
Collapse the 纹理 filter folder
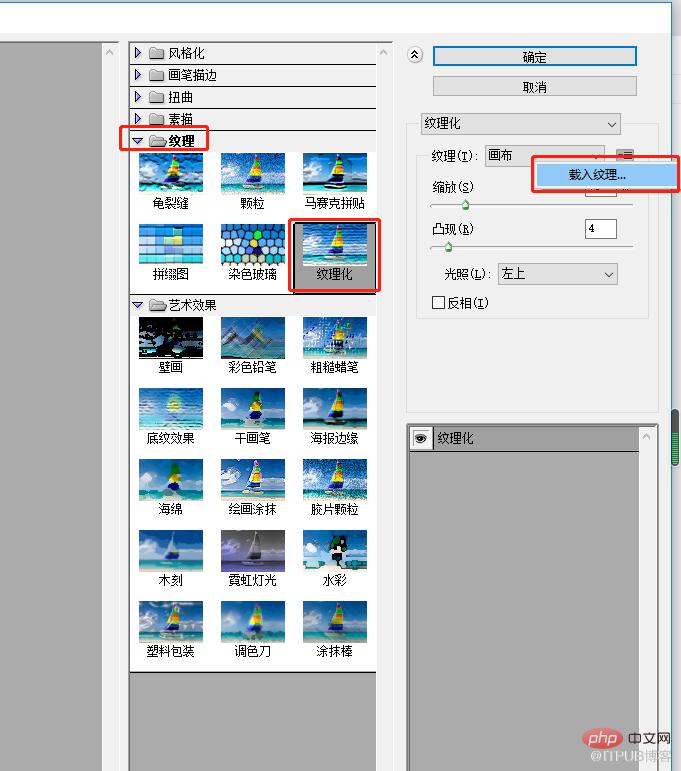pos(138,141)
